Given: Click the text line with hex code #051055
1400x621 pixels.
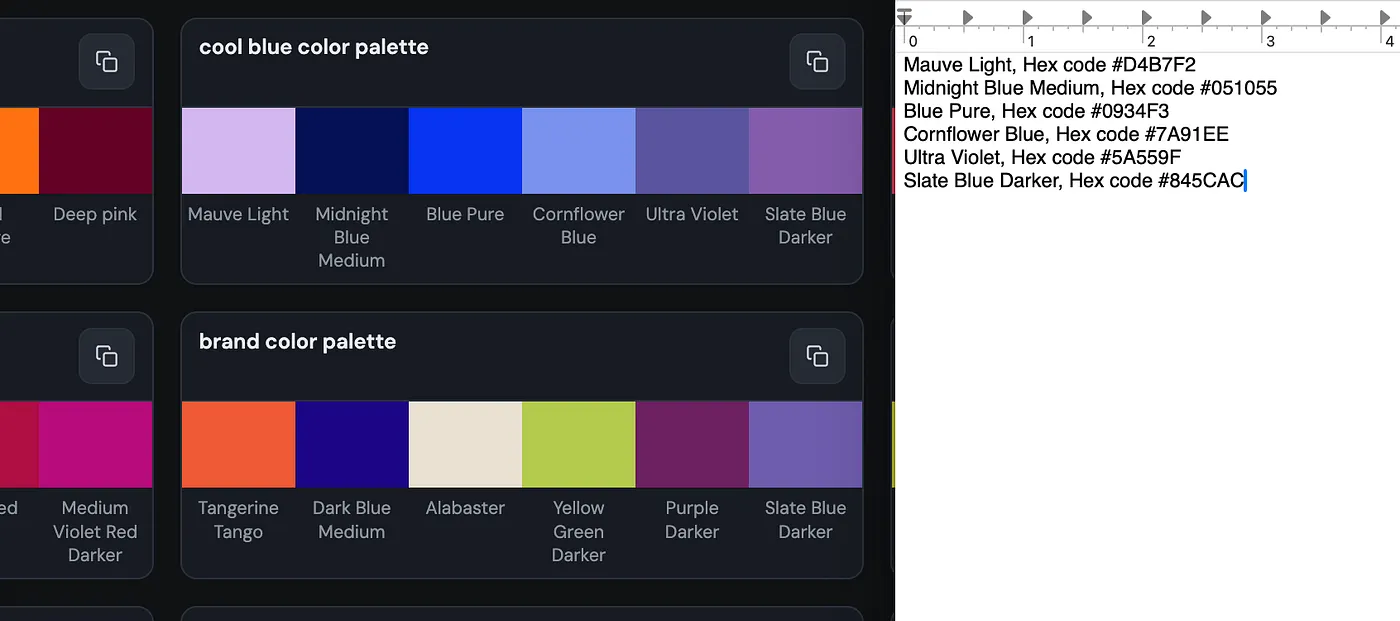Looking at the screenshot, I should 1090,88.
